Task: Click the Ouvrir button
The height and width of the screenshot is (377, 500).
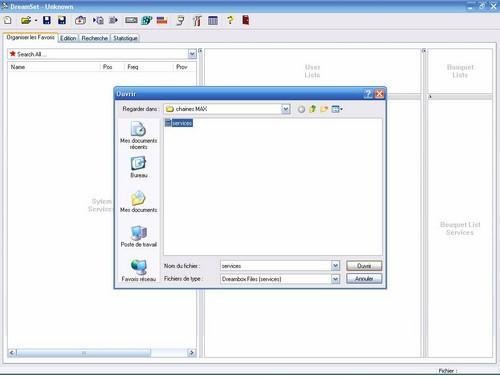Action: coord(364,266)
